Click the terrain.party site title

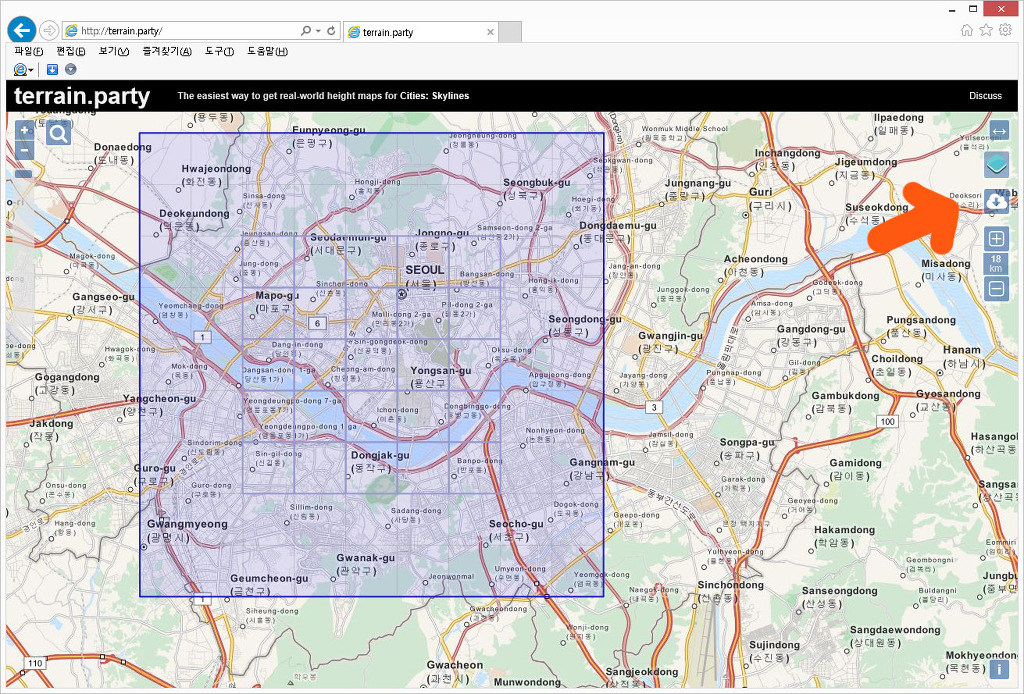(x=82, y=96)
